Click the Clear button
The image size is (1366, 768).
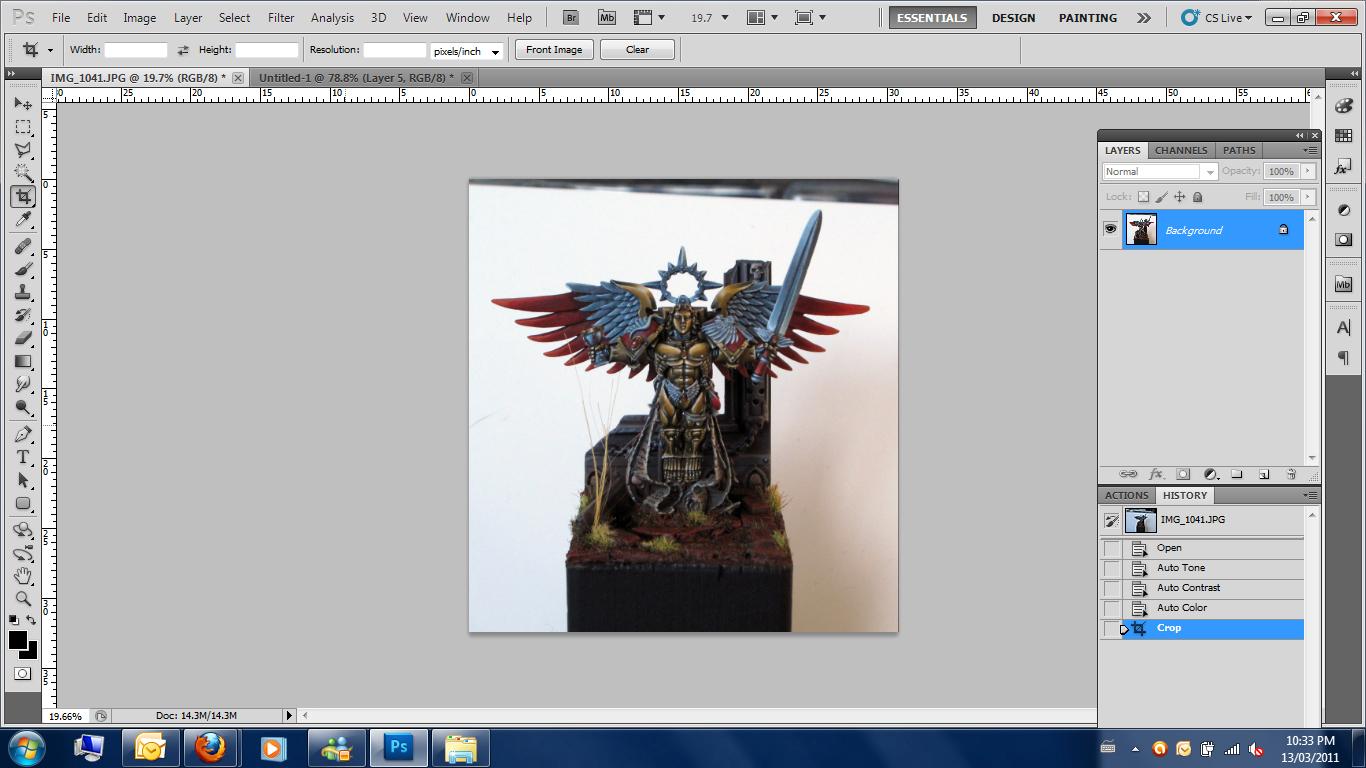click(x=637, y=50)
